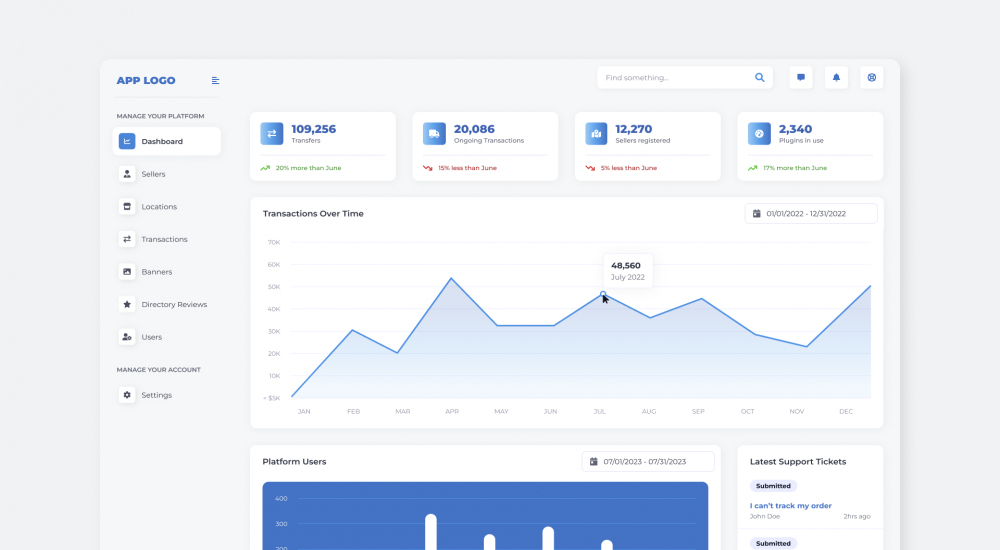Open Platform Users date range picker
Image resolution: width=1000 pixels, height=550 pixels.
[648, 461]
